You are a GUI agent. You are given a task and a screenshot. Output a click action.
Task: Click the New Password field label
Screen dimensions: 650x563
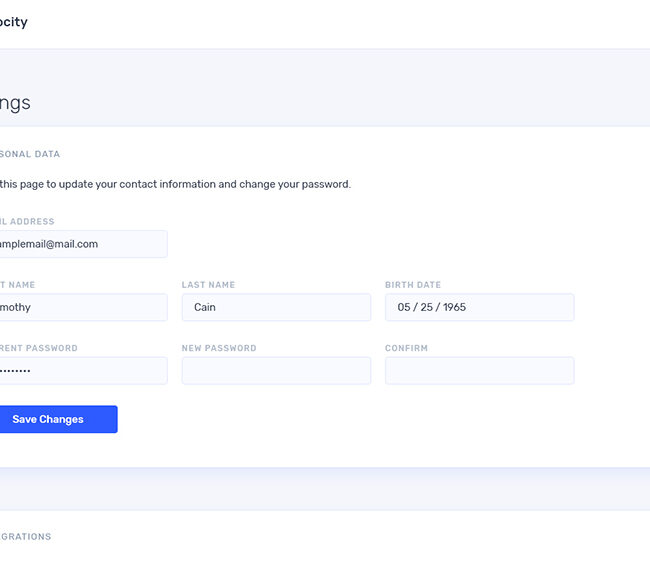(218, 348)
